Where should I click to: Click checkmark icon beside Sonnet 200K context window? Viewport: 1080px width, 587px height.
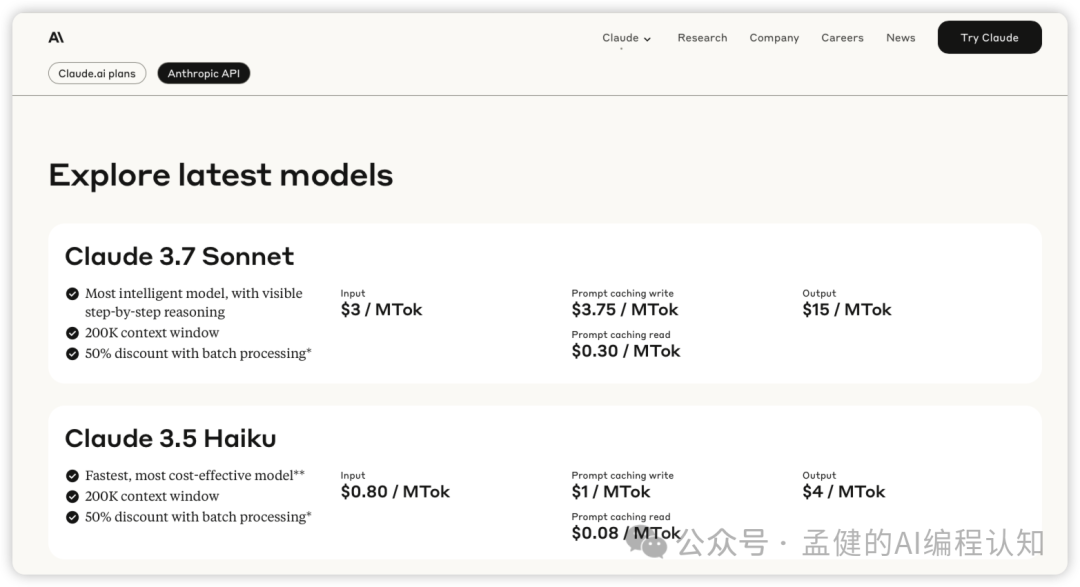72,333
